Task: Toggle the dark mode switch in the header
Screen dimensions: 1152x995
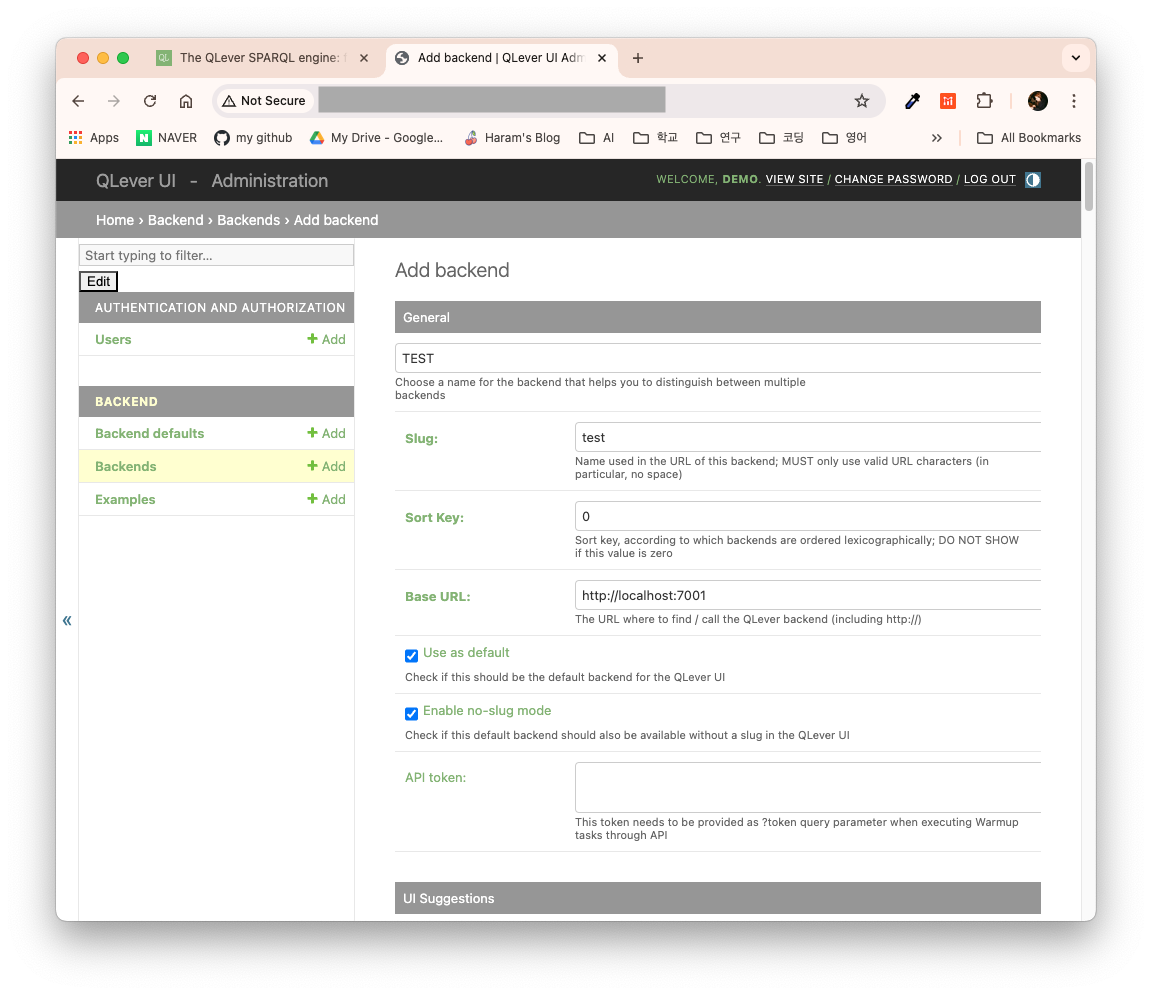Action: tap(1032, 180)
